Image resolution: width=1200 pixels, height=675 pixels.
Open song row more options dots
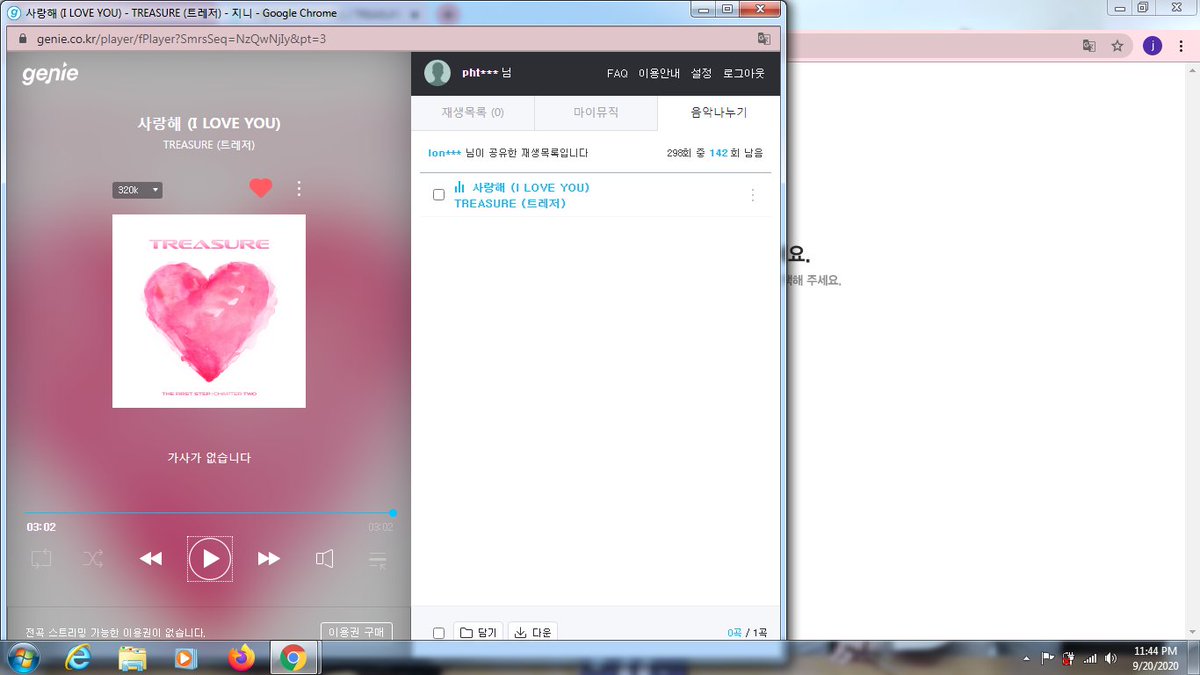753,195
